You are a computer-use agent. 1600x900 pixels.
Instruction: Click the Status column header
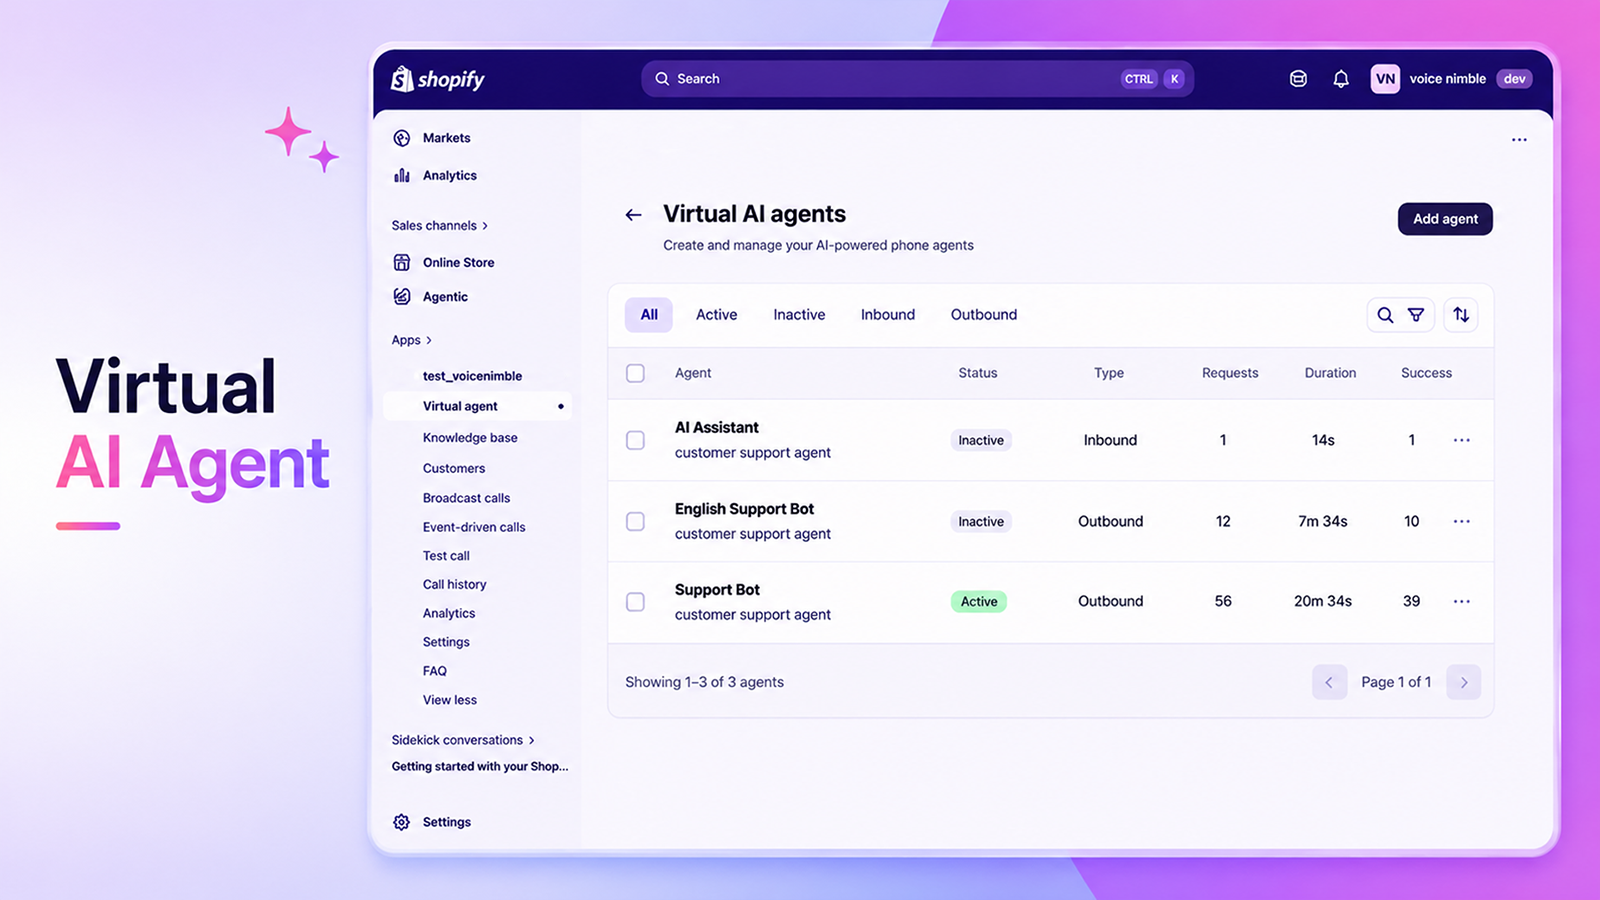pos(978,373)
